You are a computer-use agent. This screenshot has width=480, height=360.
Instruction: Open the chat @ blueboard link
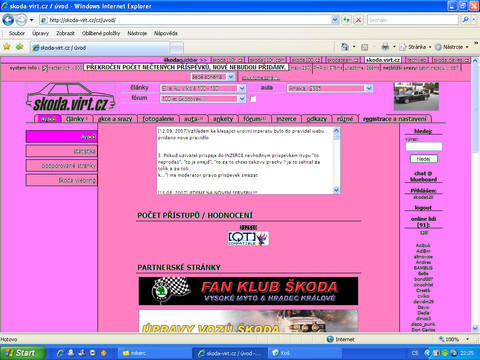(x=423, y=176)
